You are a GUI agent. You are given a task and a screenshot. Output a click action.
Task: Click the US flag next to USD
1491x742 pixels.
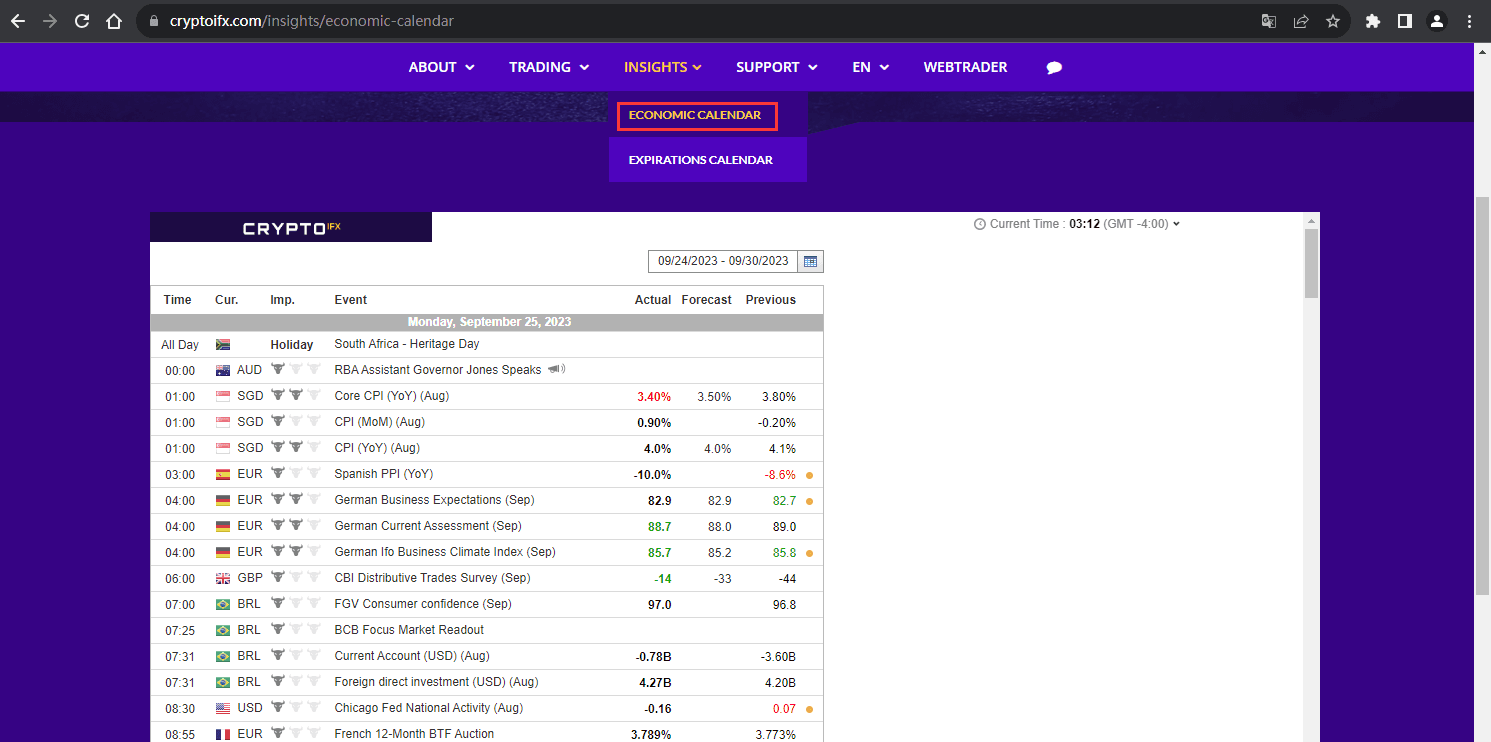(223, 708)
